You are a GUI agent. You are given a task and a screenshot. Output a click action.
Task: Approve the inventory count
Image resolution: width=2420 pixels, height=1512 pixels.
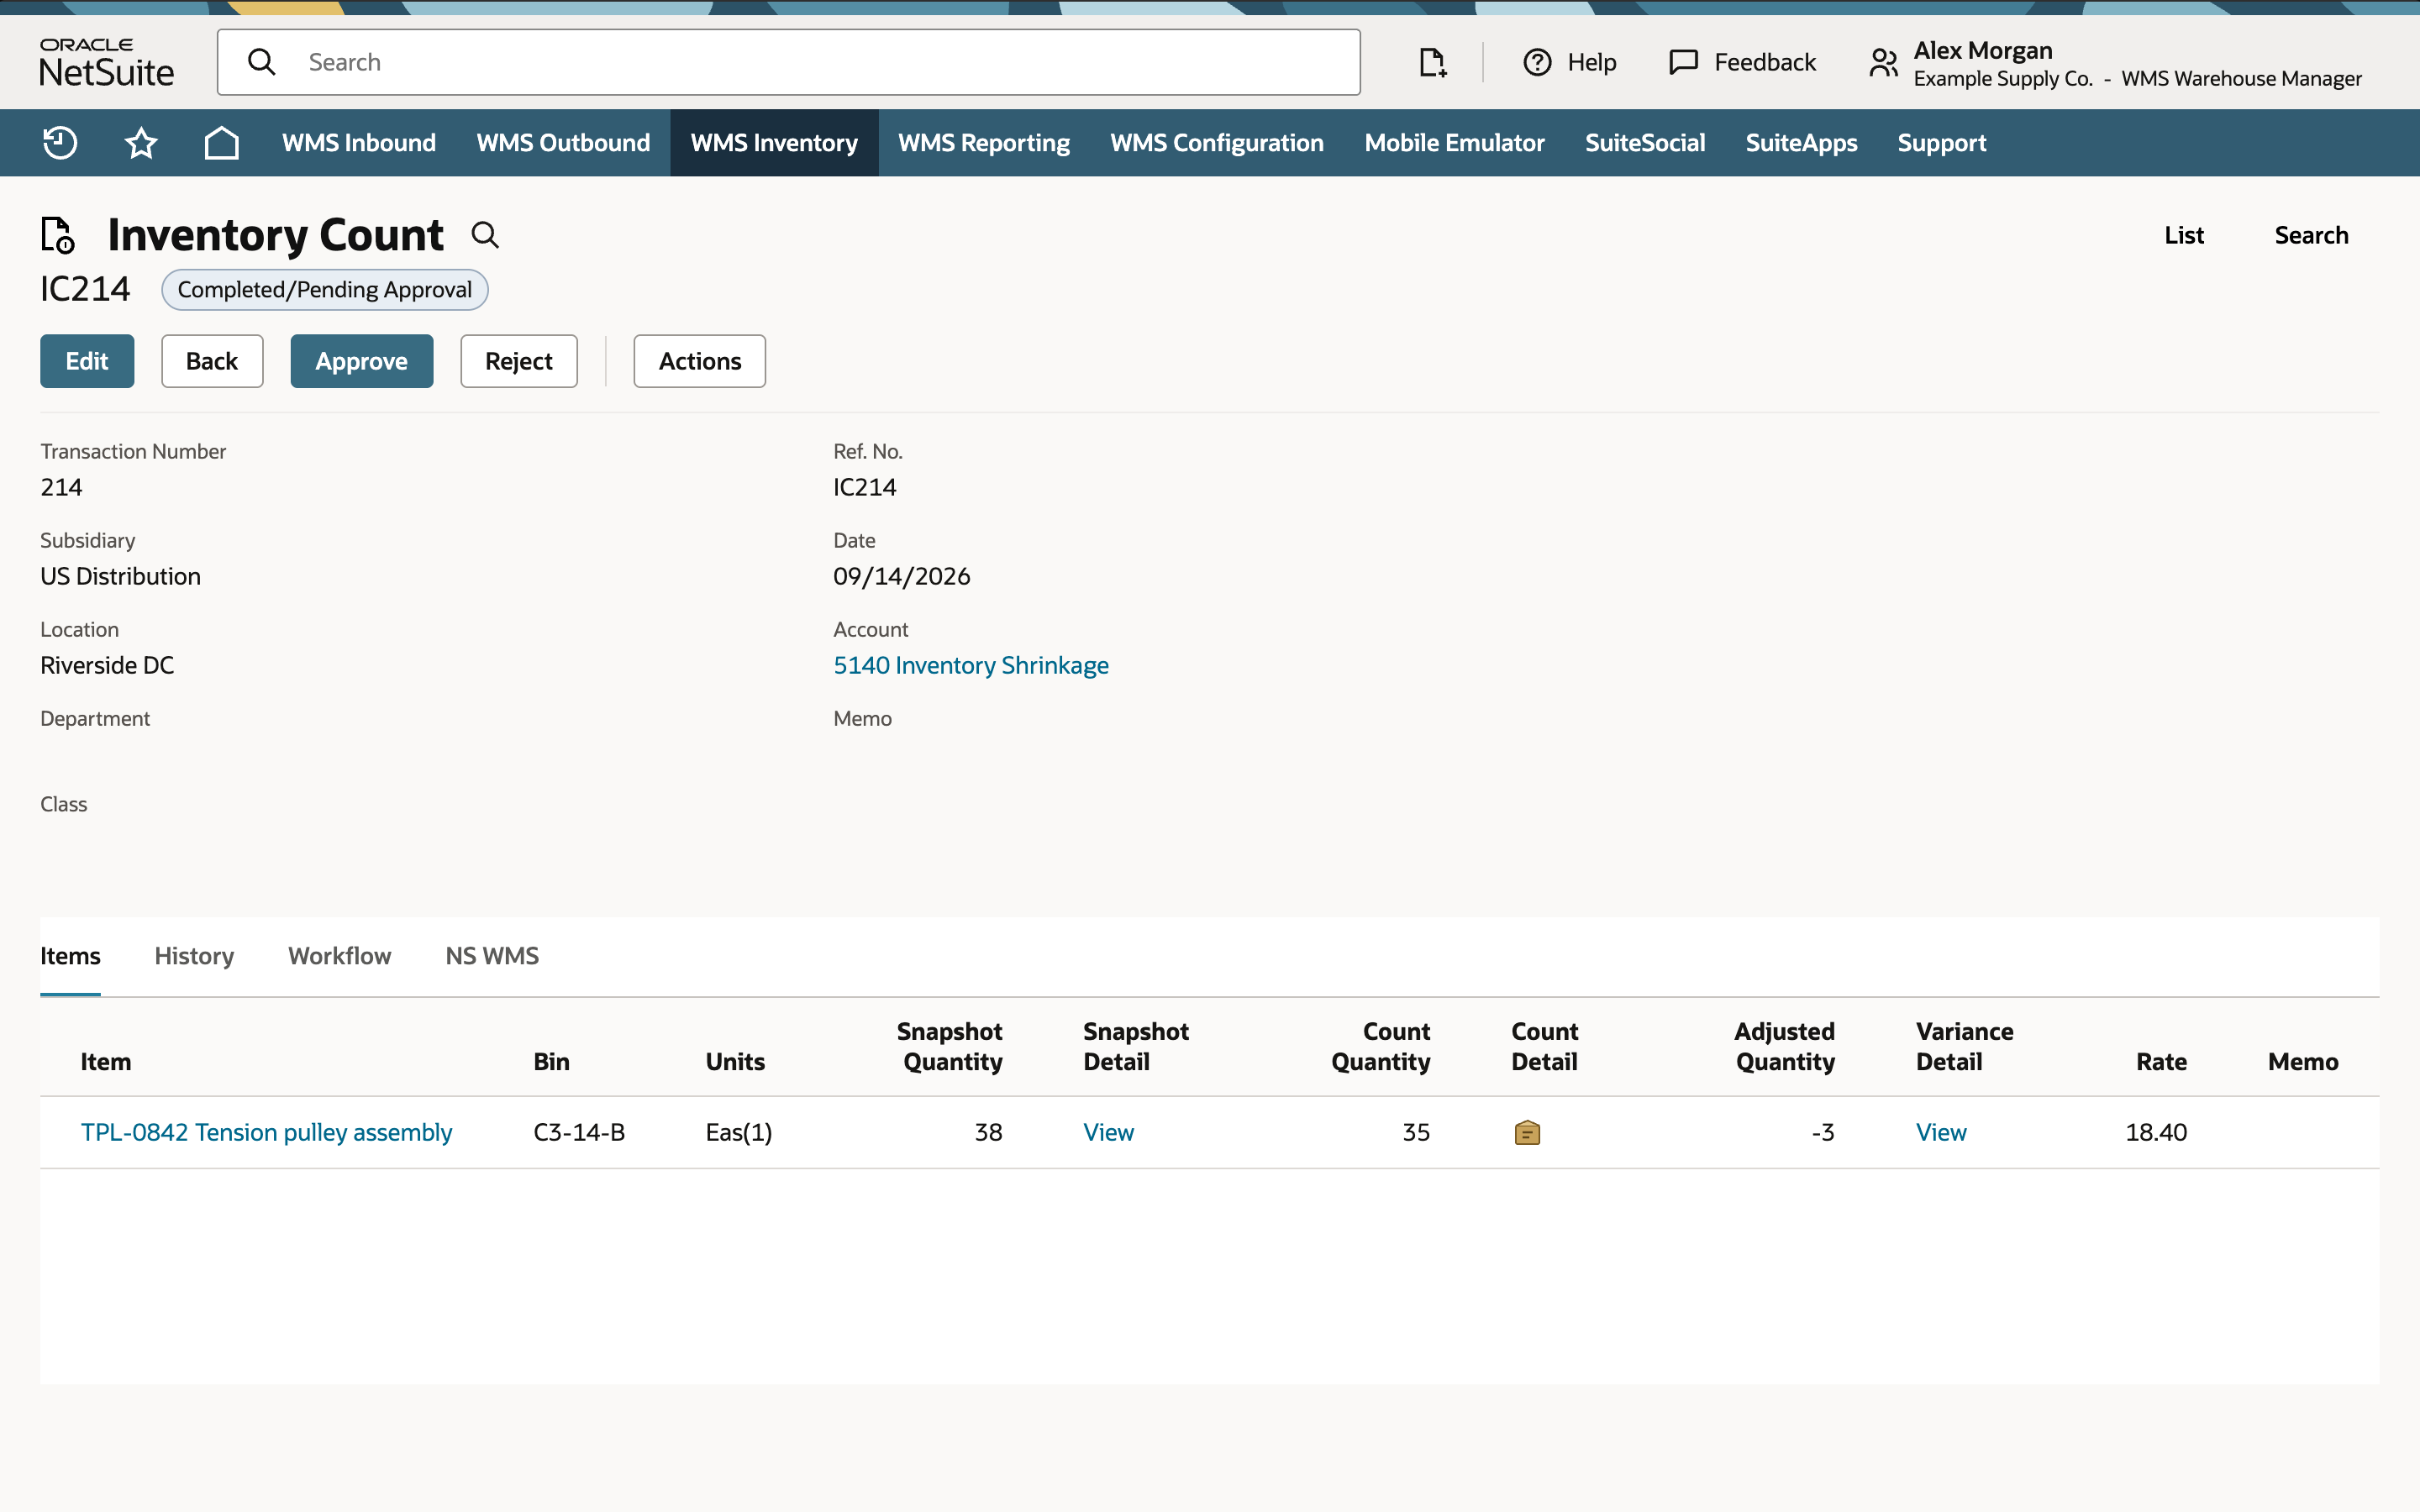click(x=362, y=361)
